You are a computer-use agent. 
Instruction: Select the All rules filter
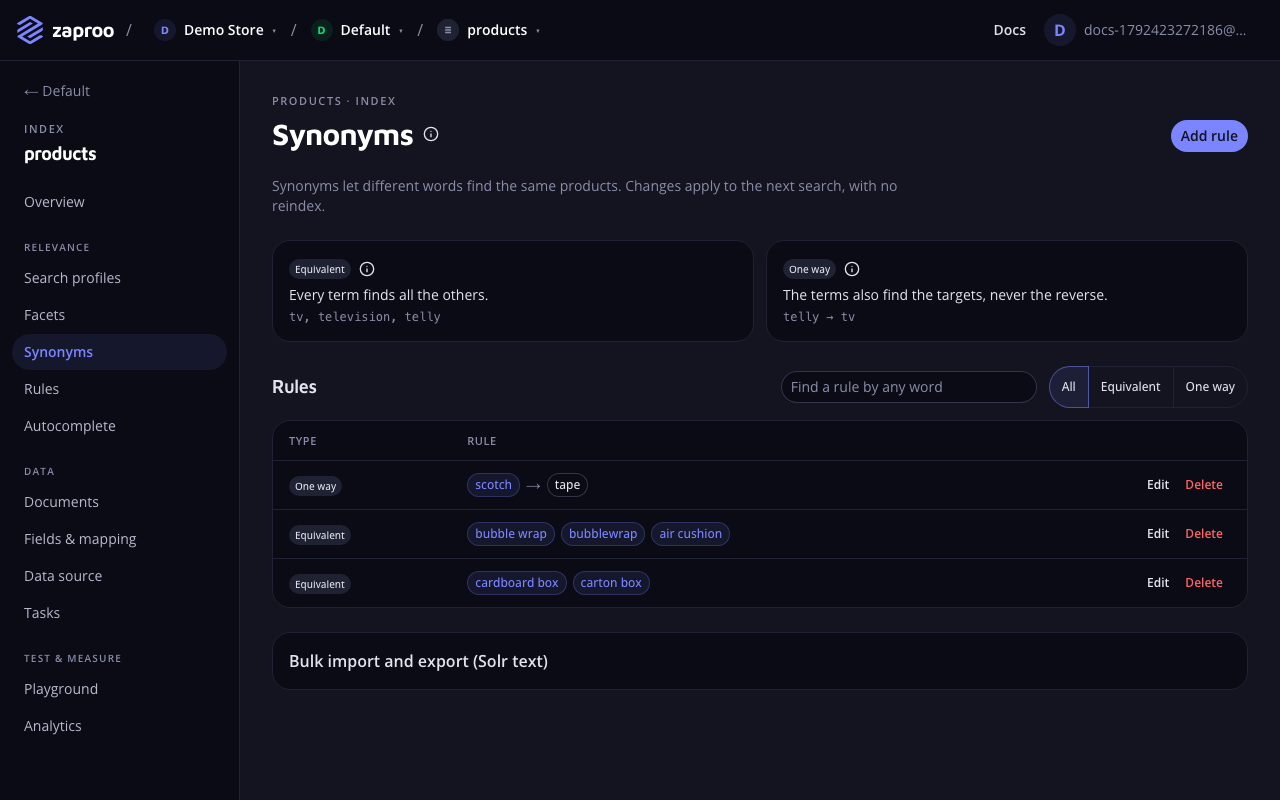(1069, 387)
